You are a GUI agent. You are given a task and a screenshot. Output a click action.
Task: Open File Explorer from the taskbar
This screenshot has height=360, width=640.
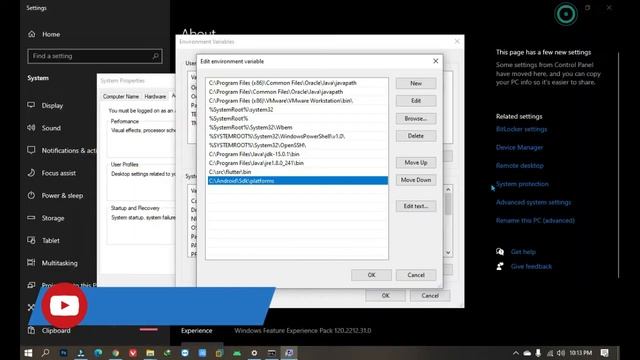pyautogui.click(x=150, y=353)
